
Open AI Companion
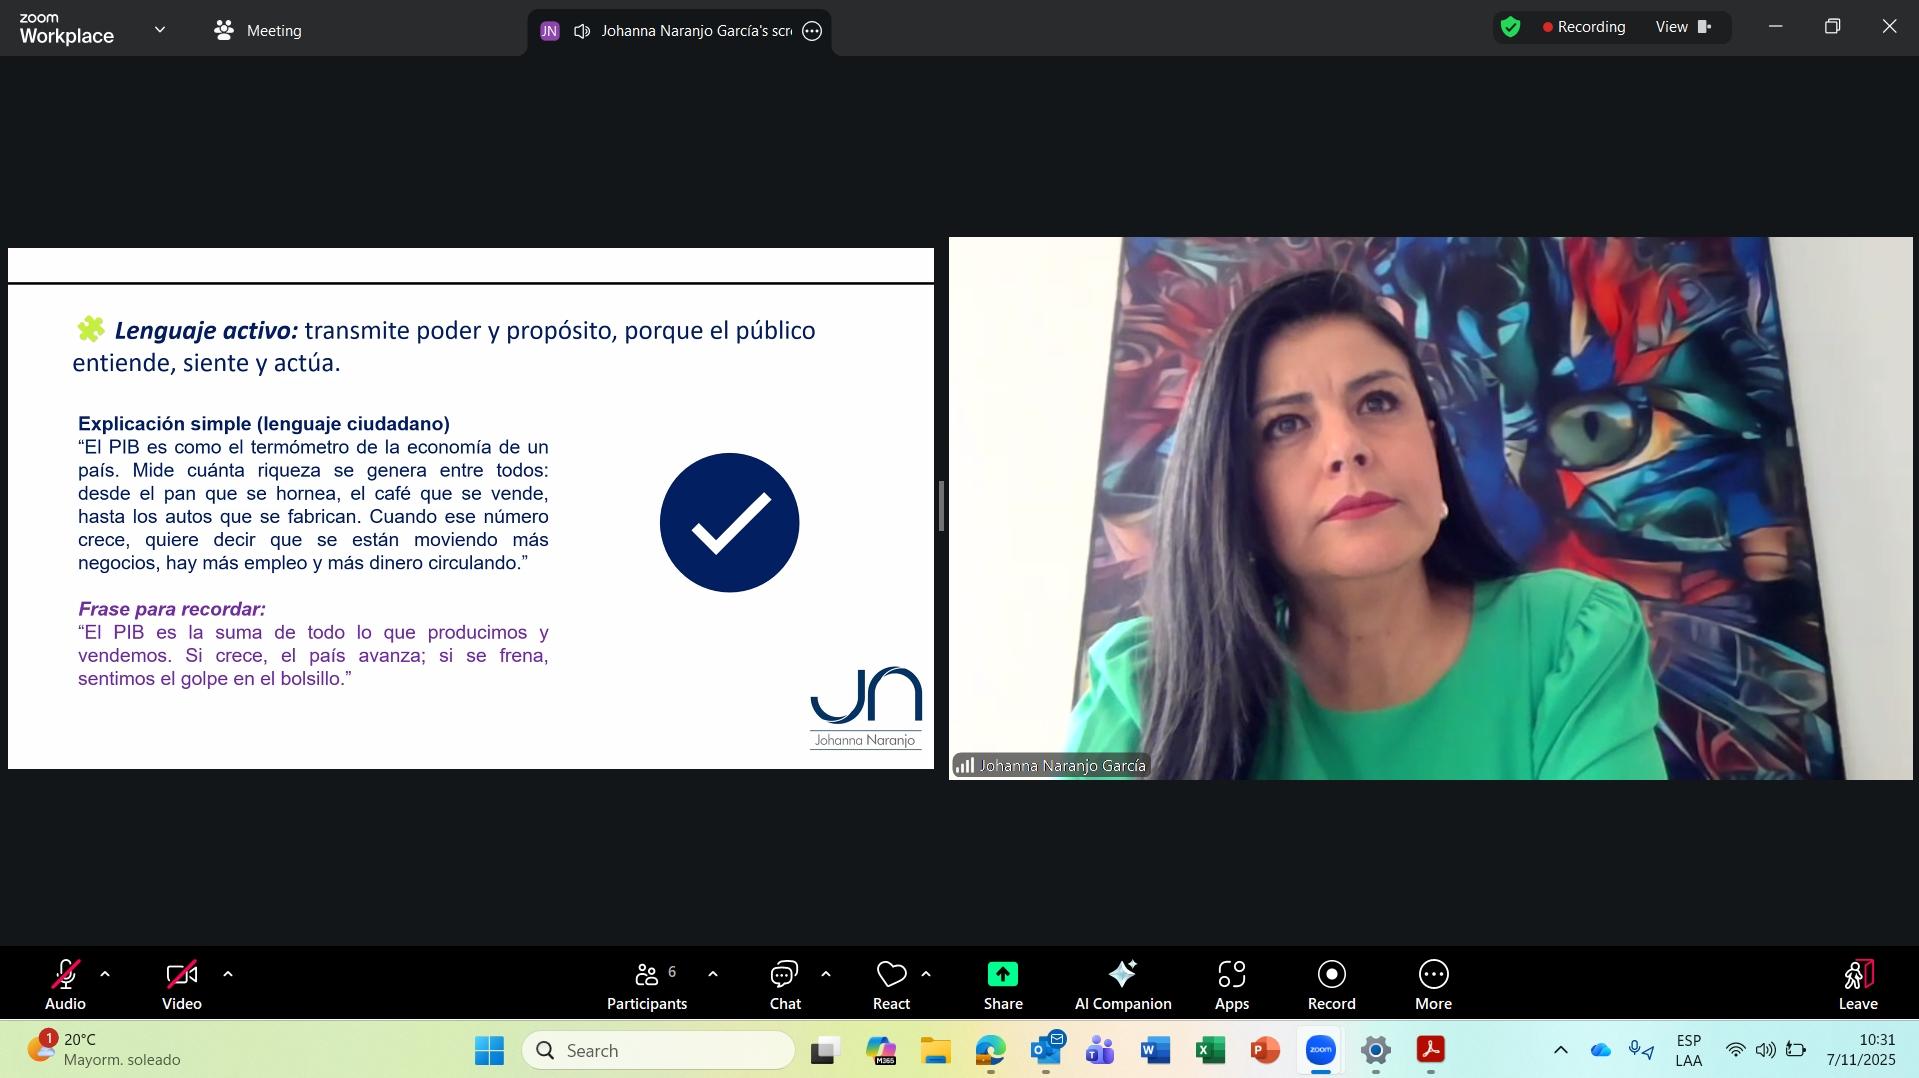coord(1122,985)
